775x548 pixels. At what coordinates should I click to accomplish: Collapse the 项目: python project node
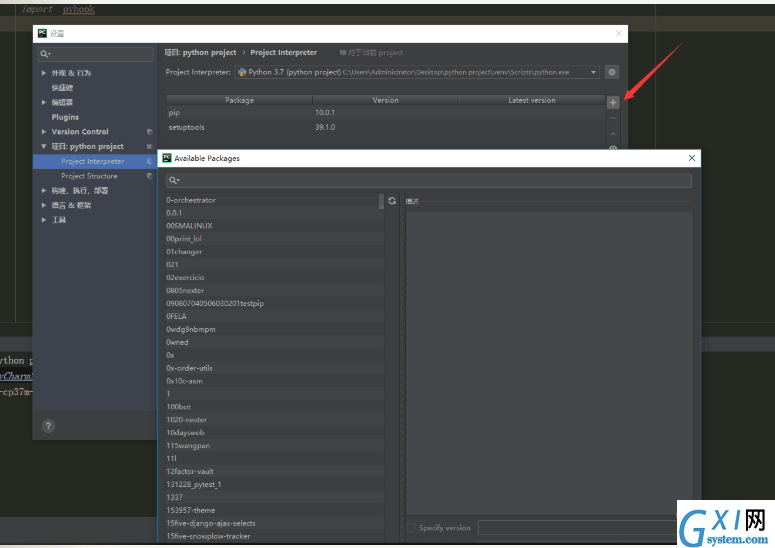pyautogui.click(x=44, y=147)
